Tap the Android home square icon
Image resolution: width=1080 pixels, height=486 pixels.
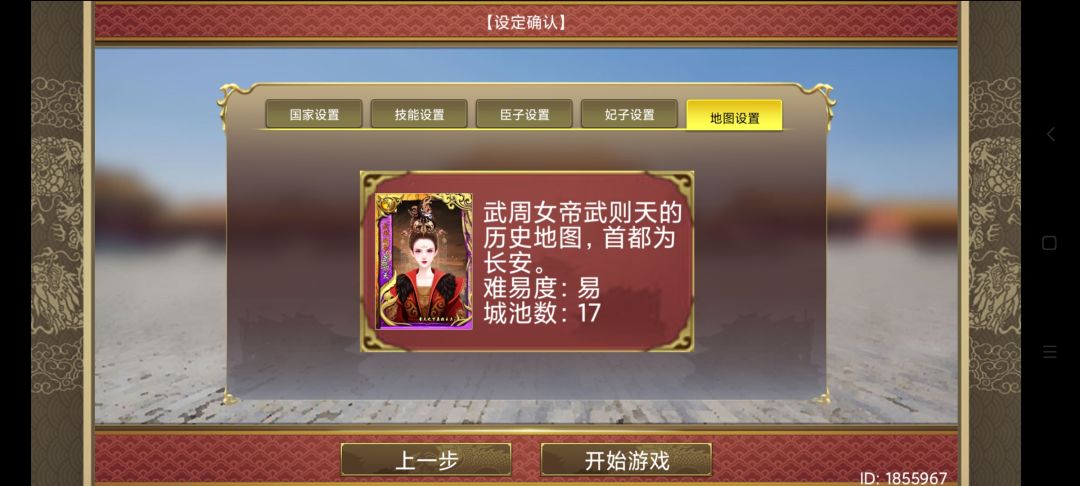click(1050, 243)
